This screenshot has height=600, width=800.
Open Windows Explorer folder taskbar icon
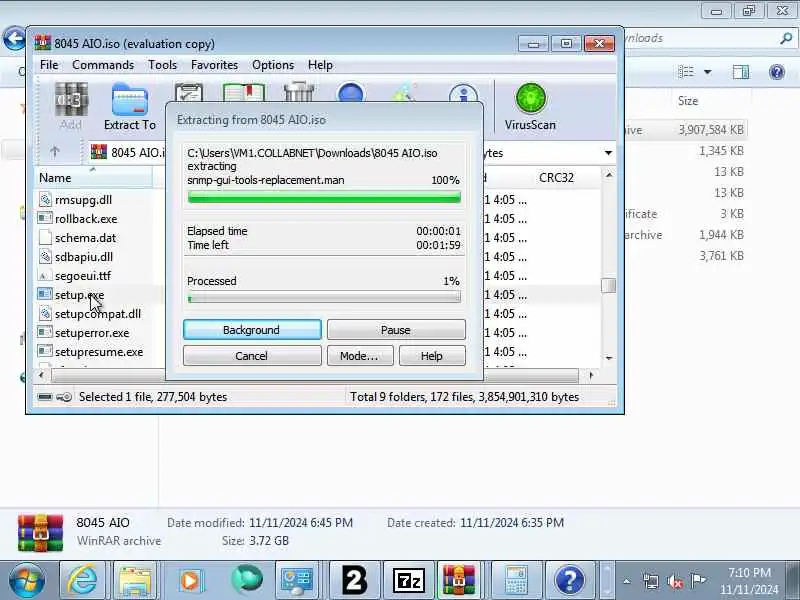coord(135,580)
